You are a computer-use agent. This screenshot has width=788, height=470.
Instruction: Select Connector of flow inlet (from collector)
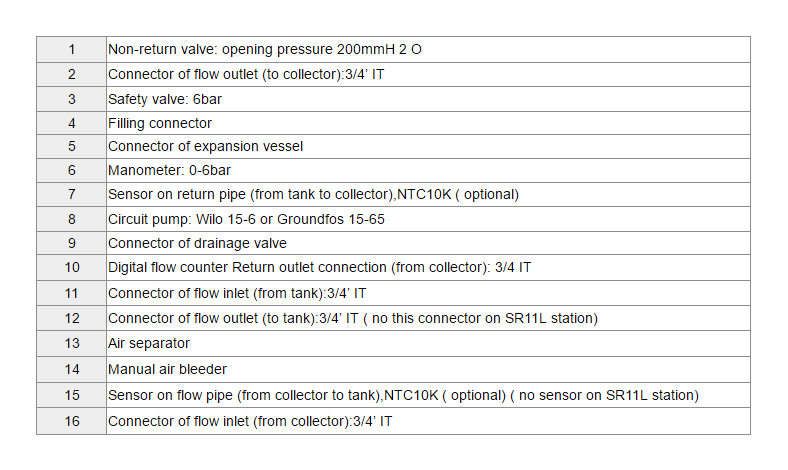(x=250, y=421)
